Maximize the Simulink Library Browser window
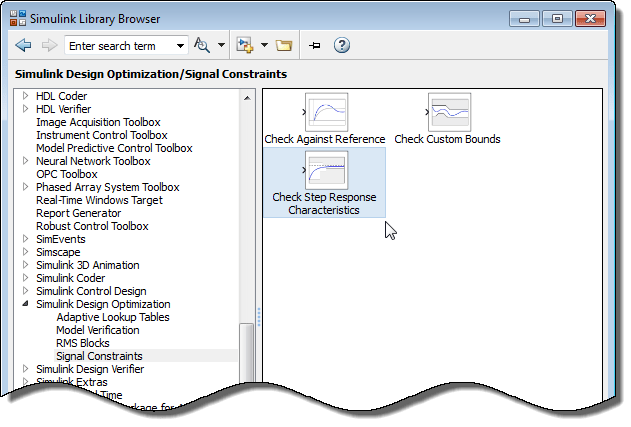Image resolution: width=631 pixels, height=427 pixels. pyautogui.click(x=557, y=19)
